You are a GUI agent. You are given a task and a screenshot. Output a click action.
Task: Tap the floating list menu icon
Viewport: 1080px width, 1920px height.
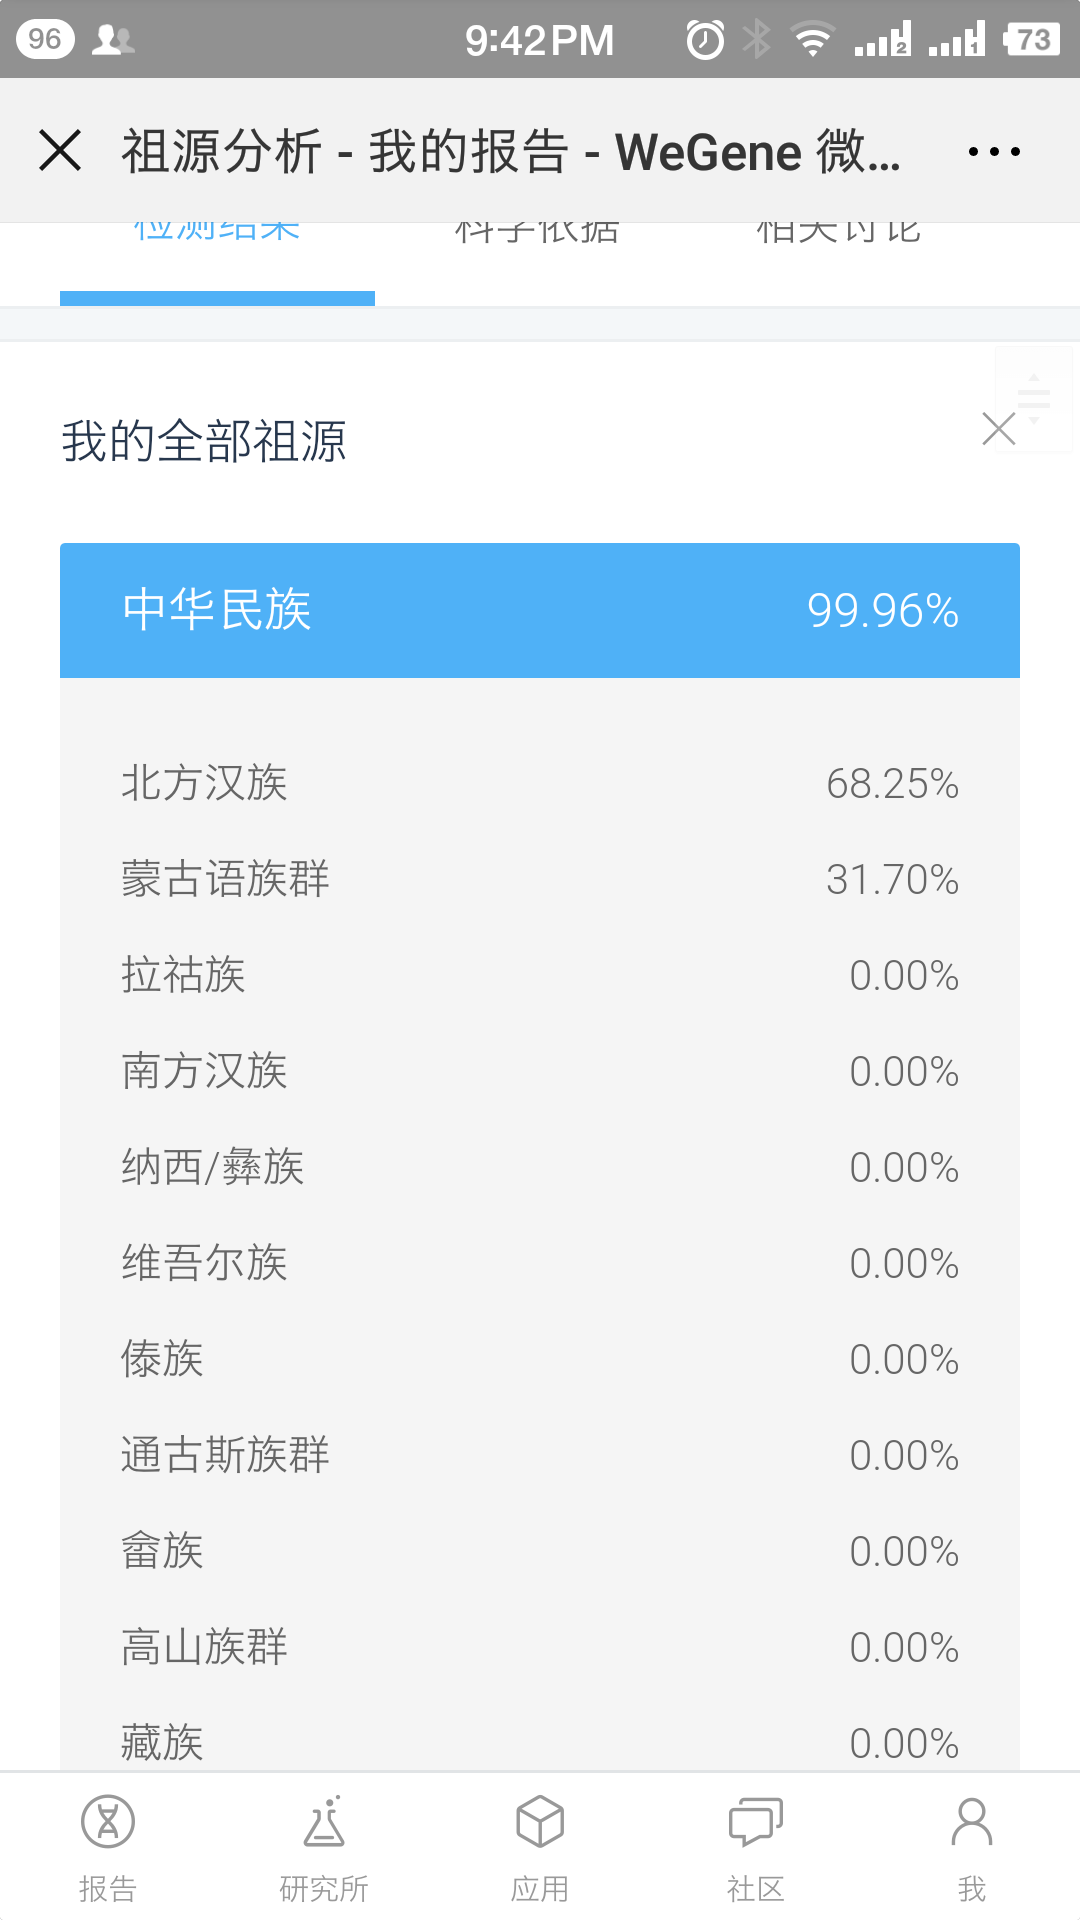coord(1034,399)
